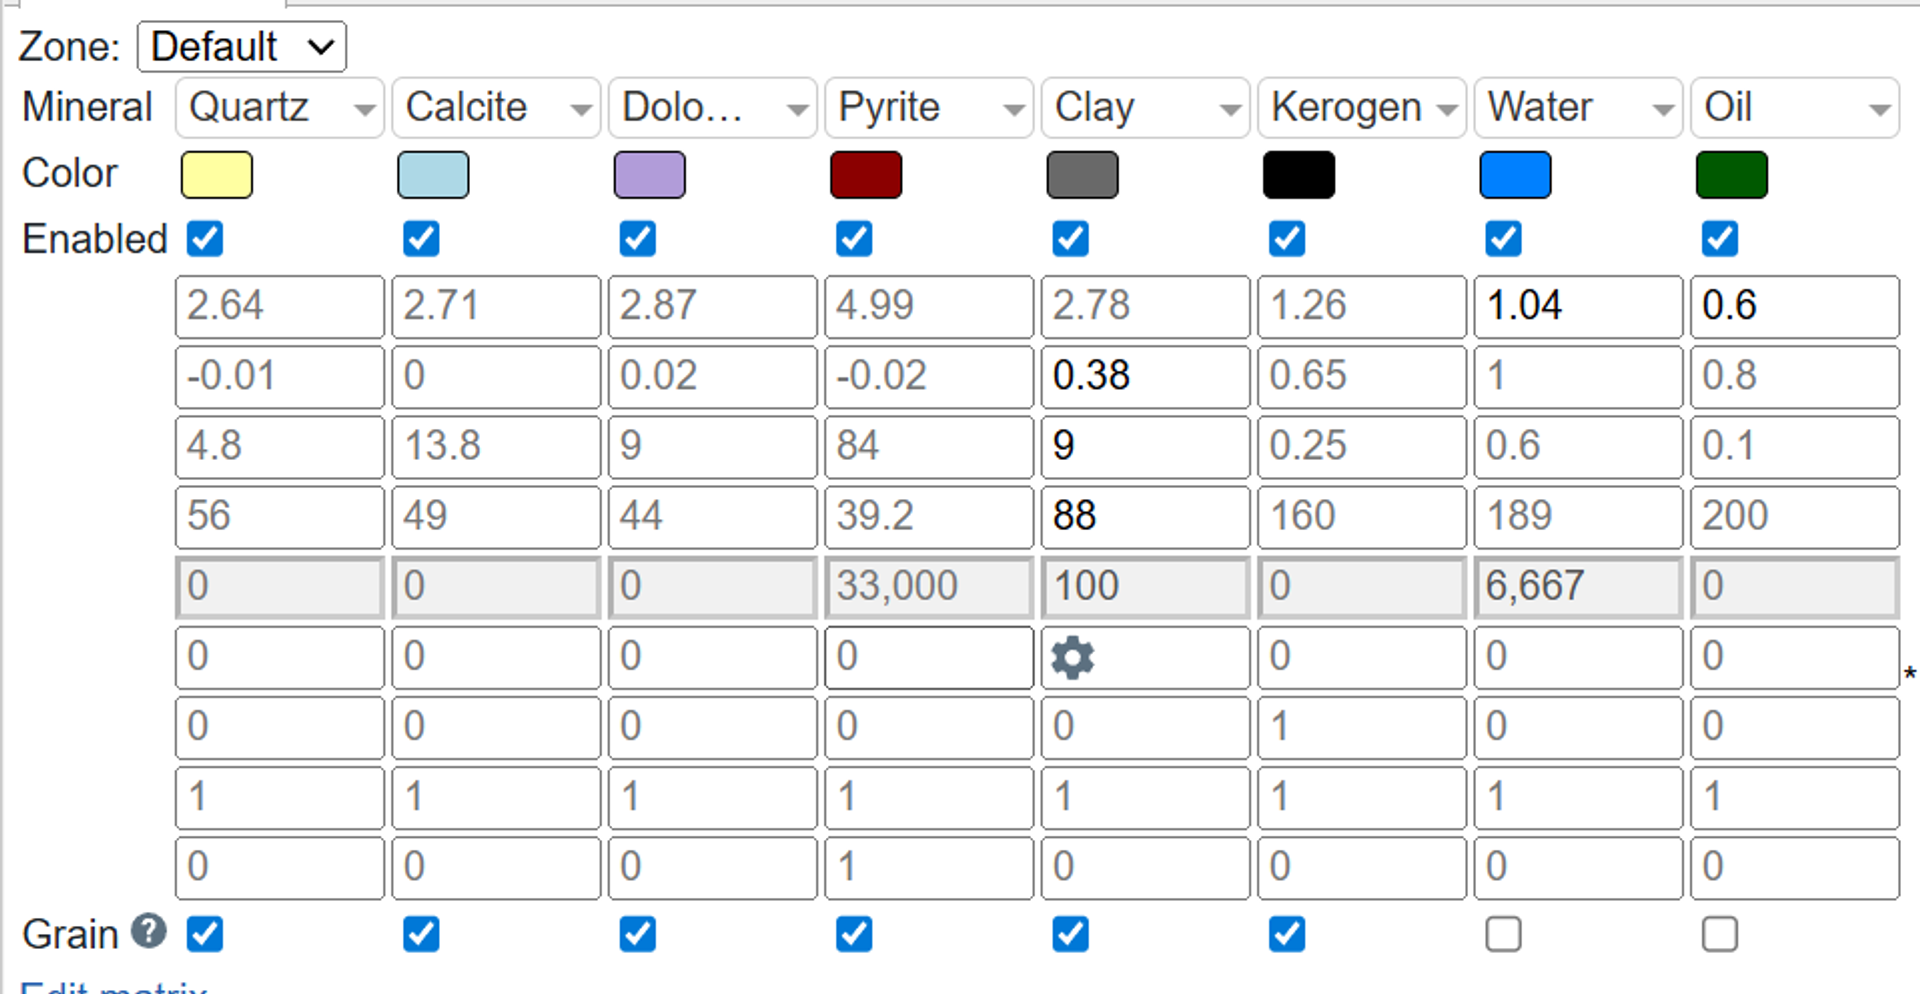Disable the Enabled checkbox for Quartz
The image size is (1920, 994).
(204, 238)
